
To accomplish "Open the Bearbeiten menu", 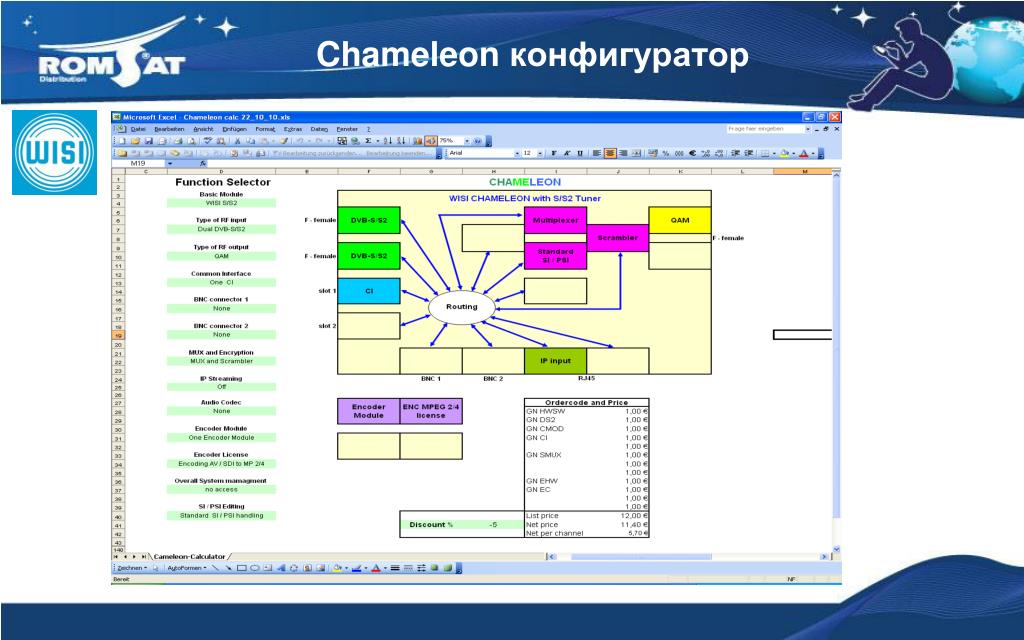I will point(169,129).
